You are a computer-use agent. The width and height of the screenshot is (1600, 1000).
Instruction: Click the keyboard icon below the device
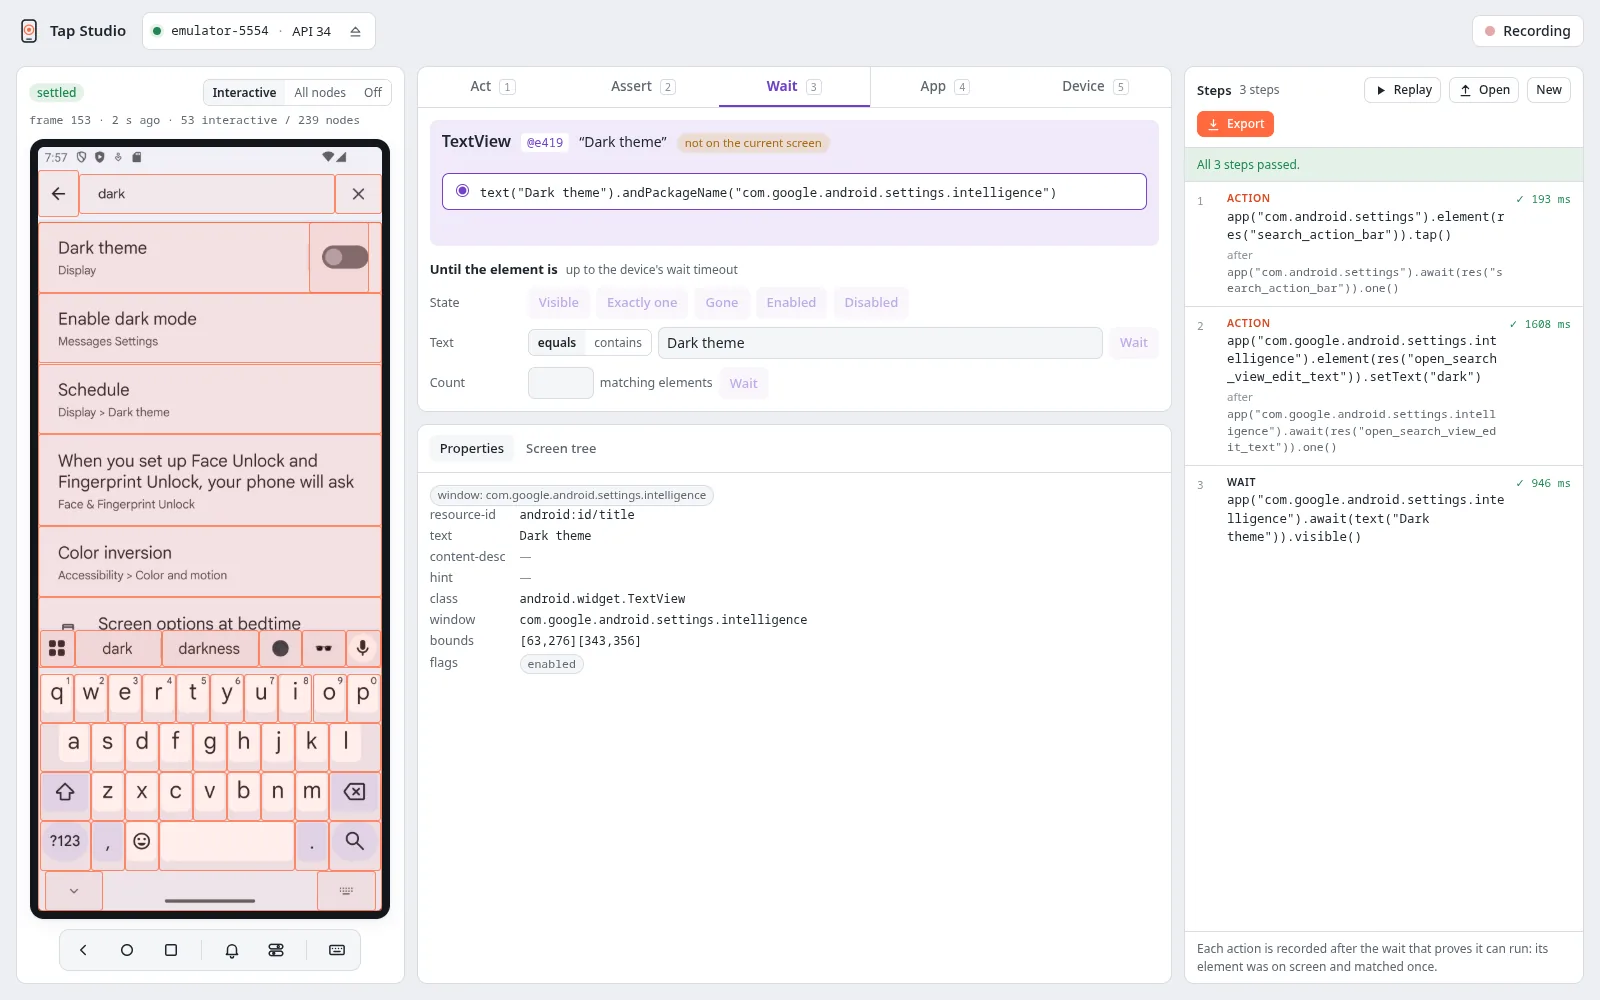click(337, 950)
